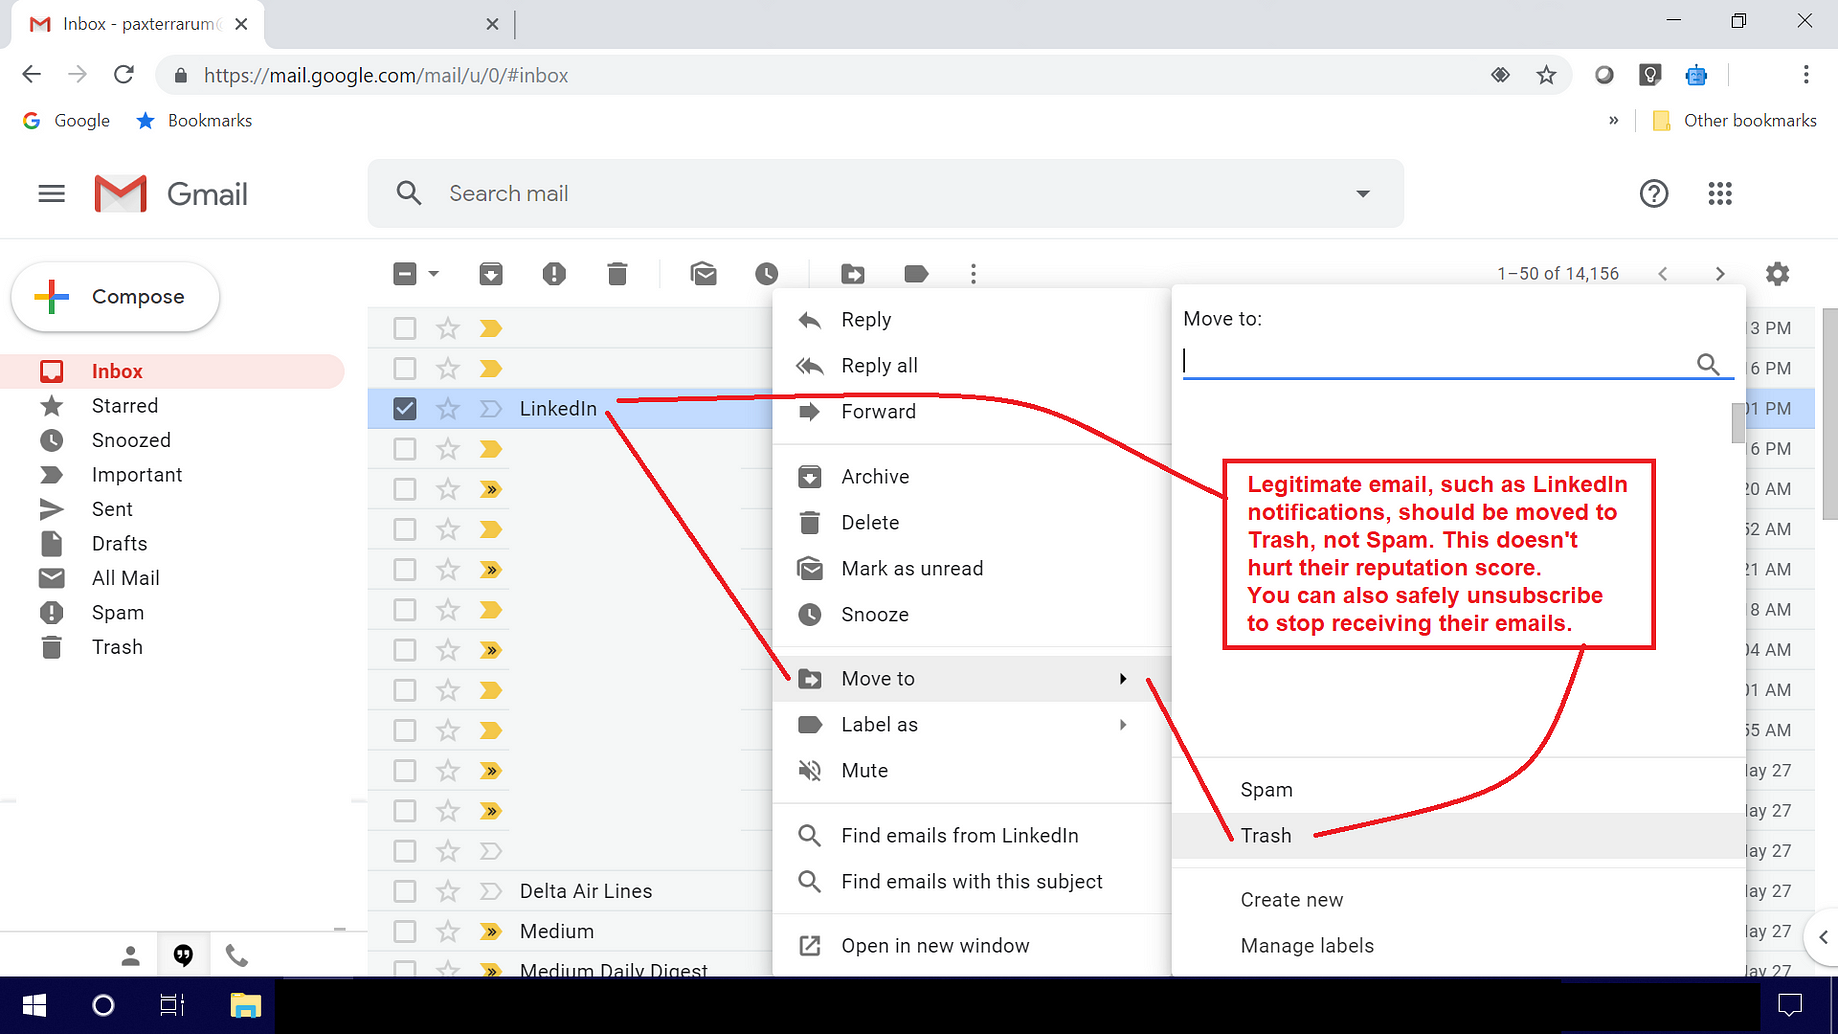
Task: Open Gmail Help question mark
Action: pos(1654,194)
